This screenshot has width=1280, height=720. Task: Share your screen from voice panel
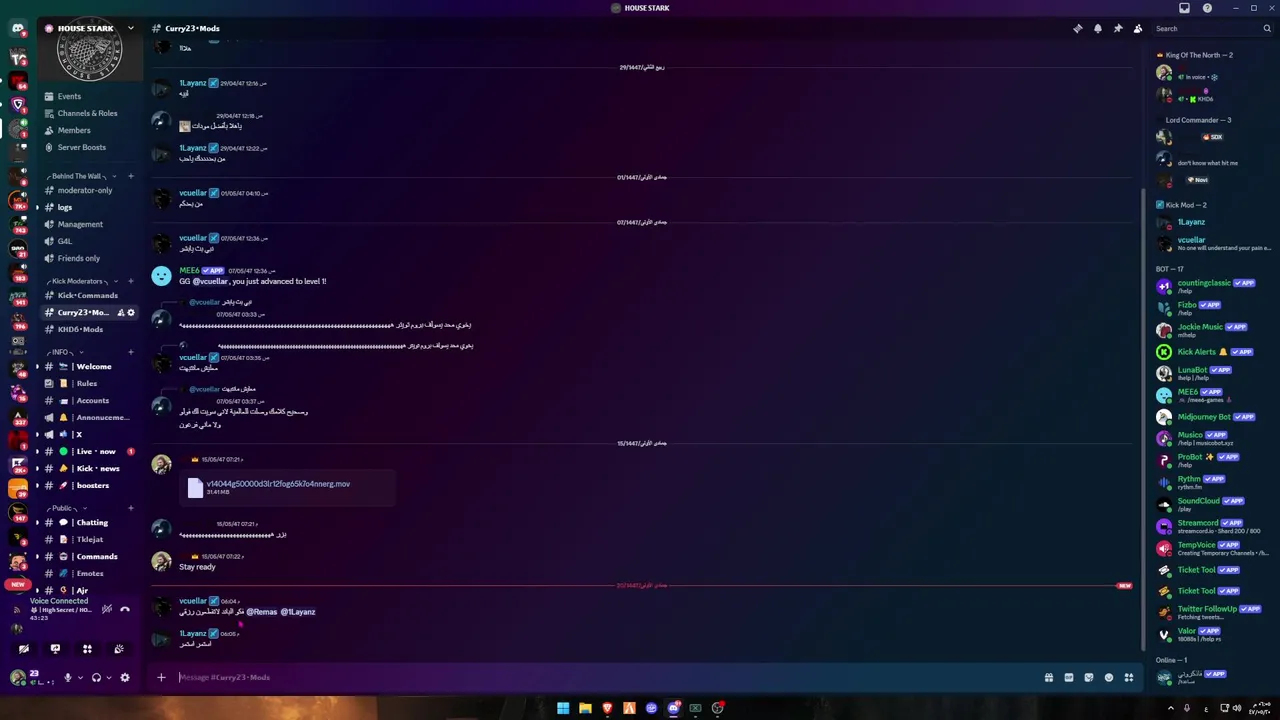tap(55, 649)
